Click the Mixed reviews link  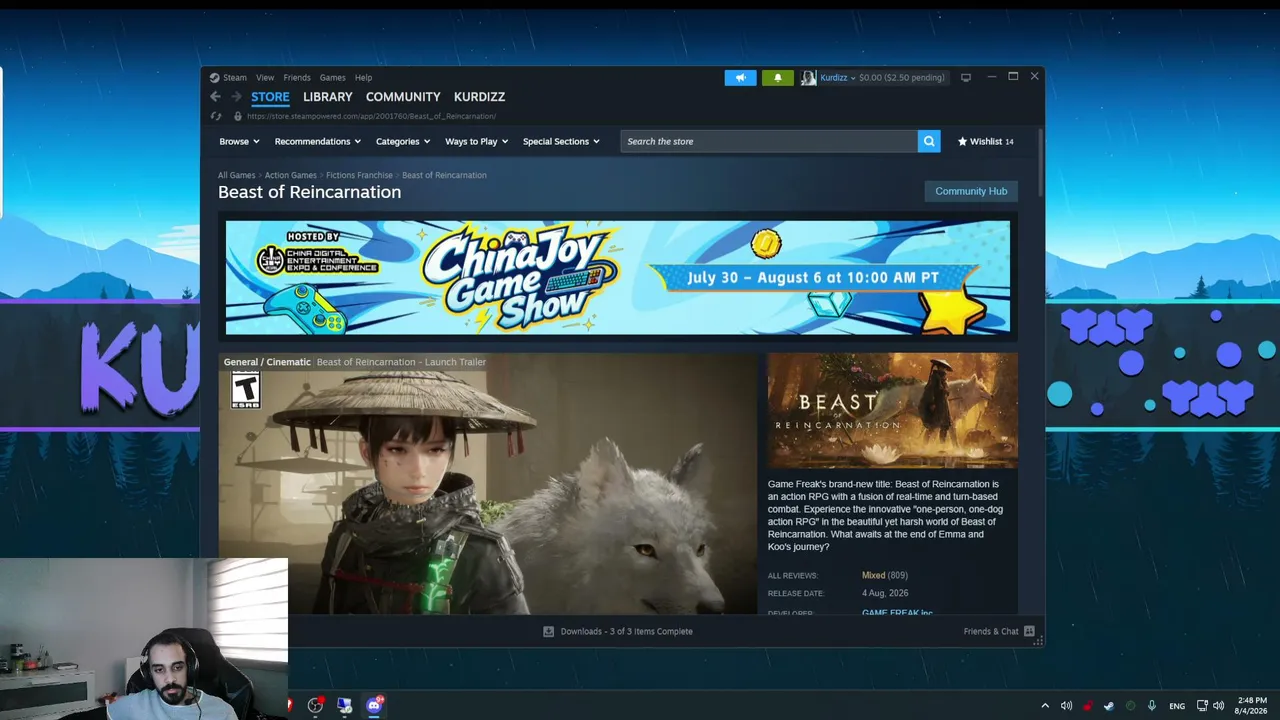[873, 575]
